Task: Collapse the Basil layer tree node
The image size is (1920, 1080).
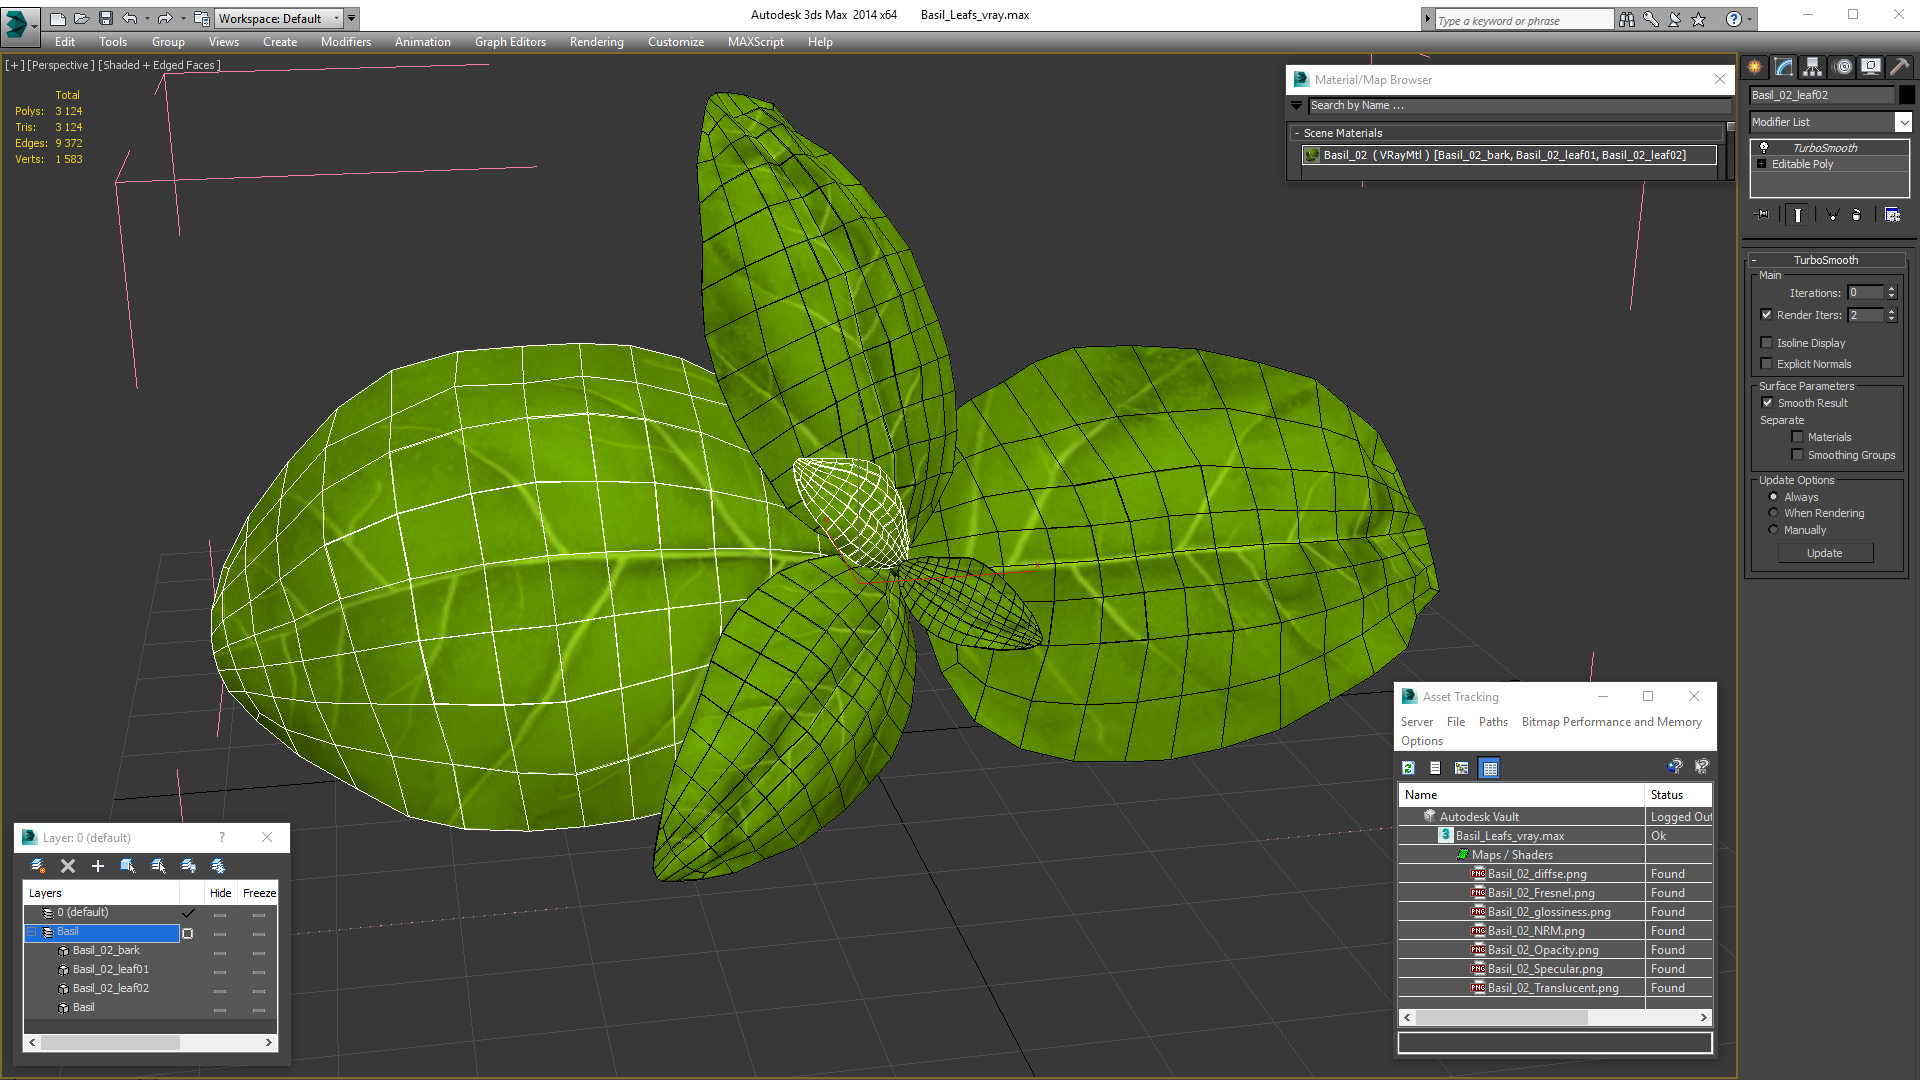Action: click(32, 932)
